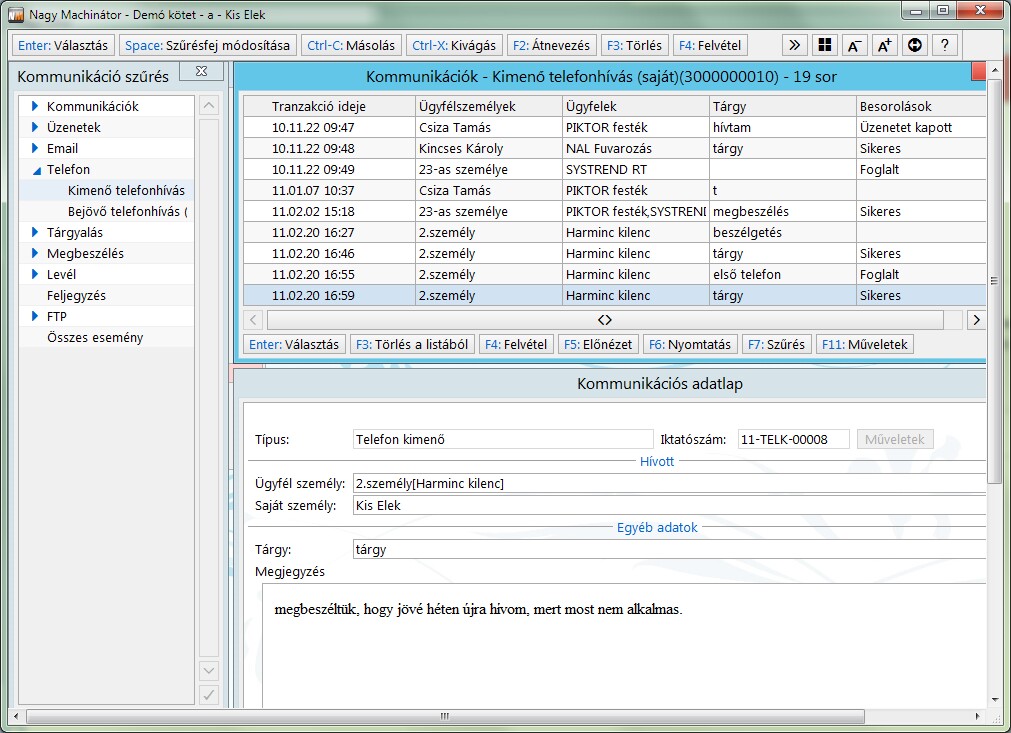Open the four-square grid layout icon
The width and height of the screenshot is (1011, 733).
coord(824,45)
